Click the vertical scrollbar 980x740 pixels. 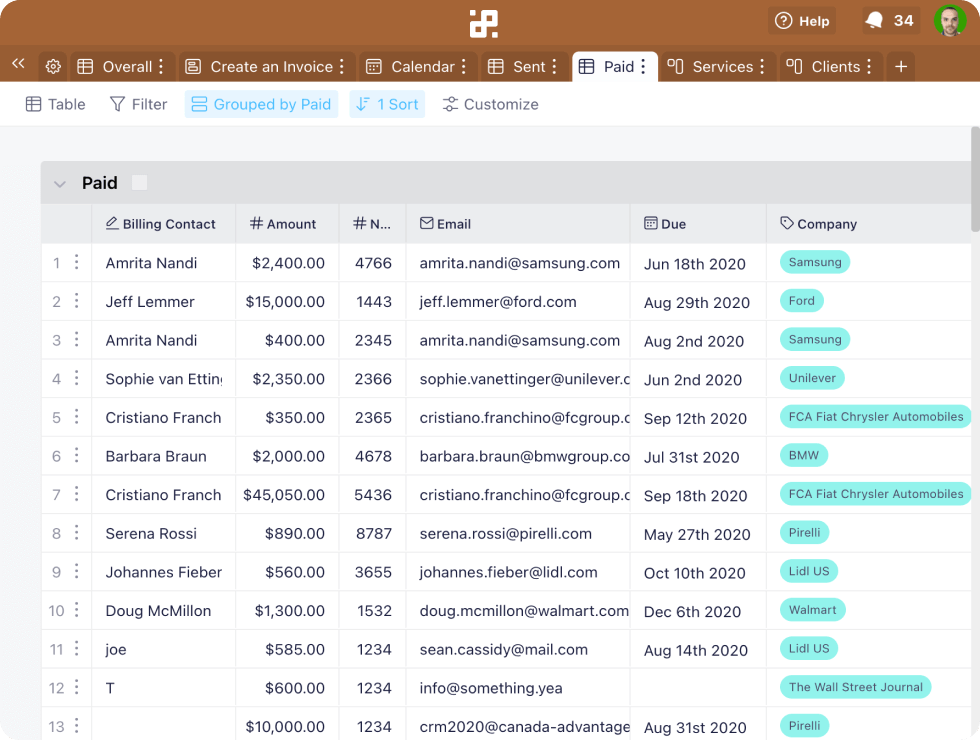pos(975,179)
